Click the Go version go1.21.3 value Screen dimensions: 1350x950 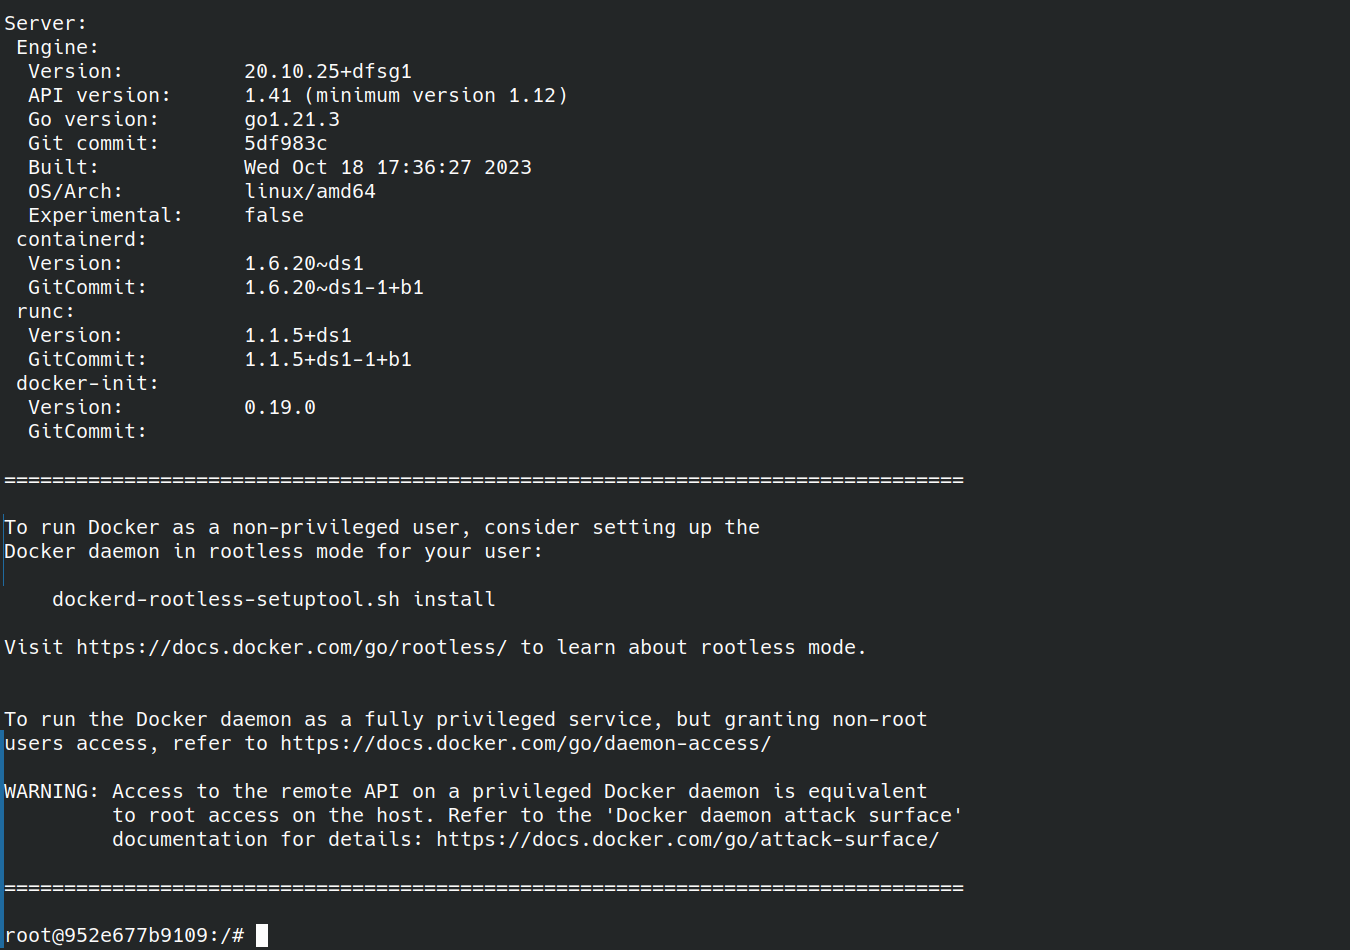(x=292, y=119)
